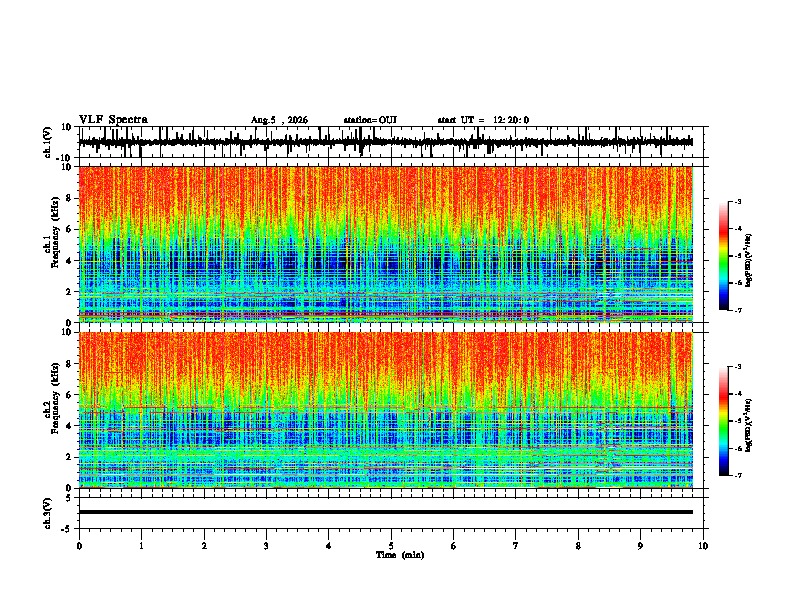Click the "8" kHz tick on the ch.2 frequency axis
This screenshot has width=792, height=612.
pos(69,364)
